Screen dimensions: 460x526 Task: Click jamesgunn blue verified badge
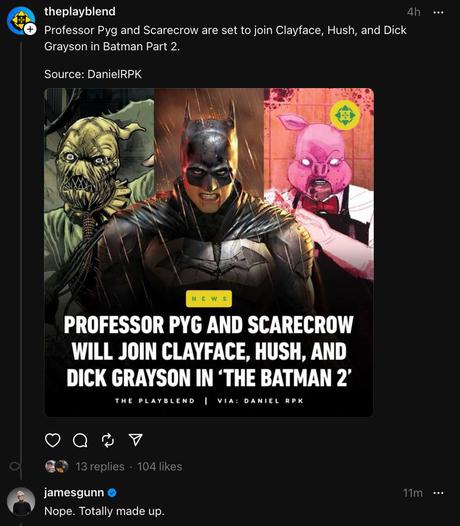(x=112, y=493)
